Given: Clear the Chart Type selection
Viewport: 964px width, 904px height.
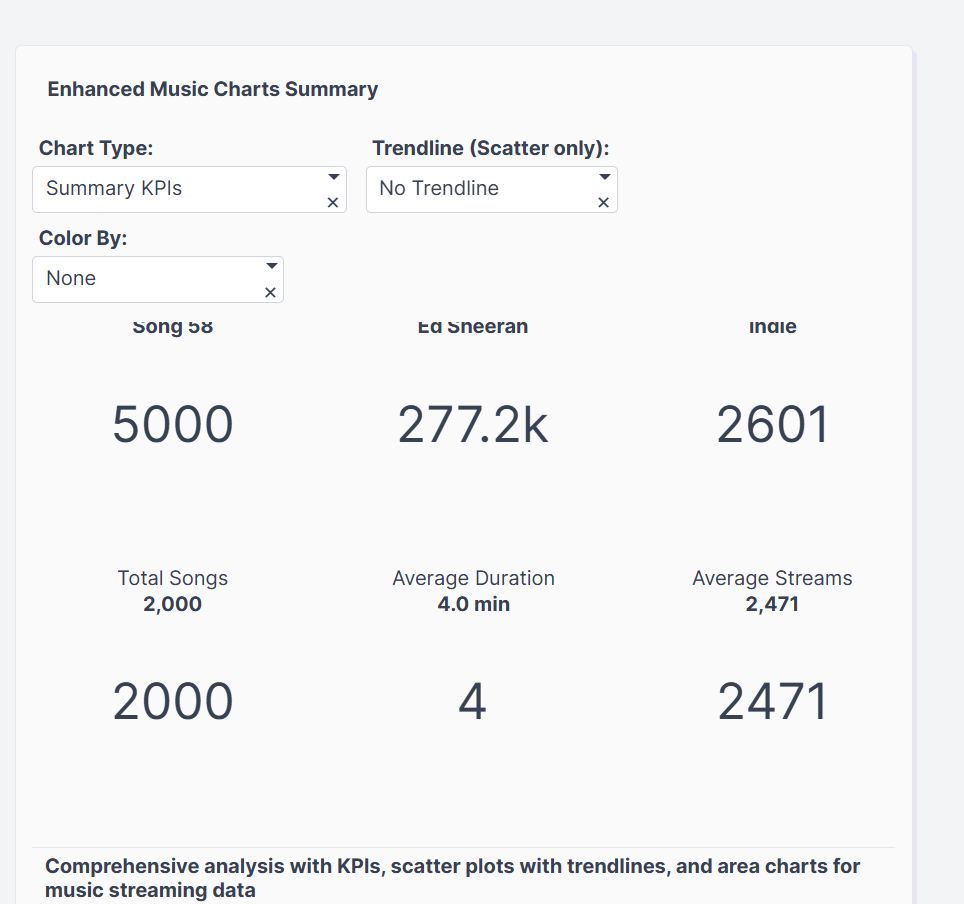Looking at the screenshot, I should click(333, 203).
